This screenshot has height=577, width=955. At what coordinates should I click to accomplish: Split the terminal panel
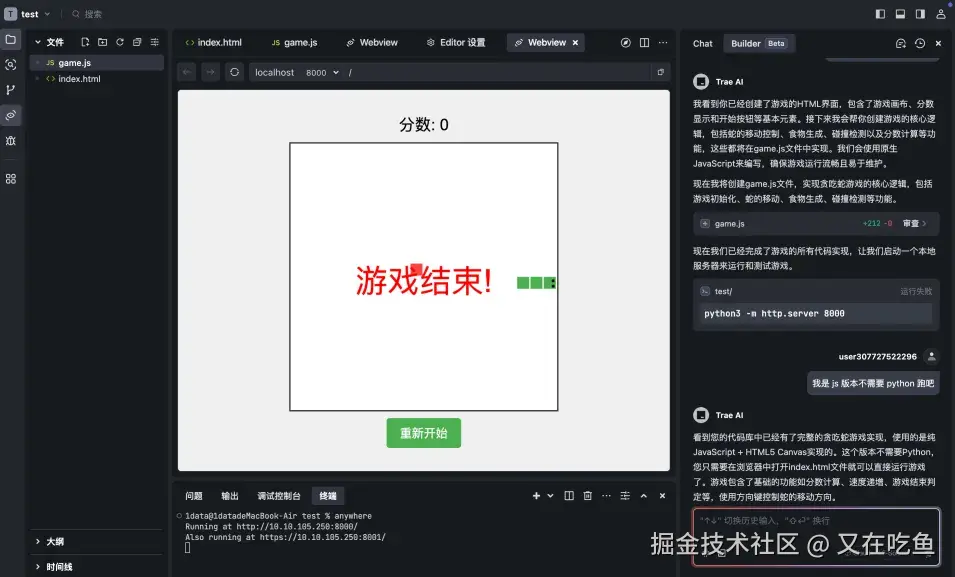click(x=569, y=496)
